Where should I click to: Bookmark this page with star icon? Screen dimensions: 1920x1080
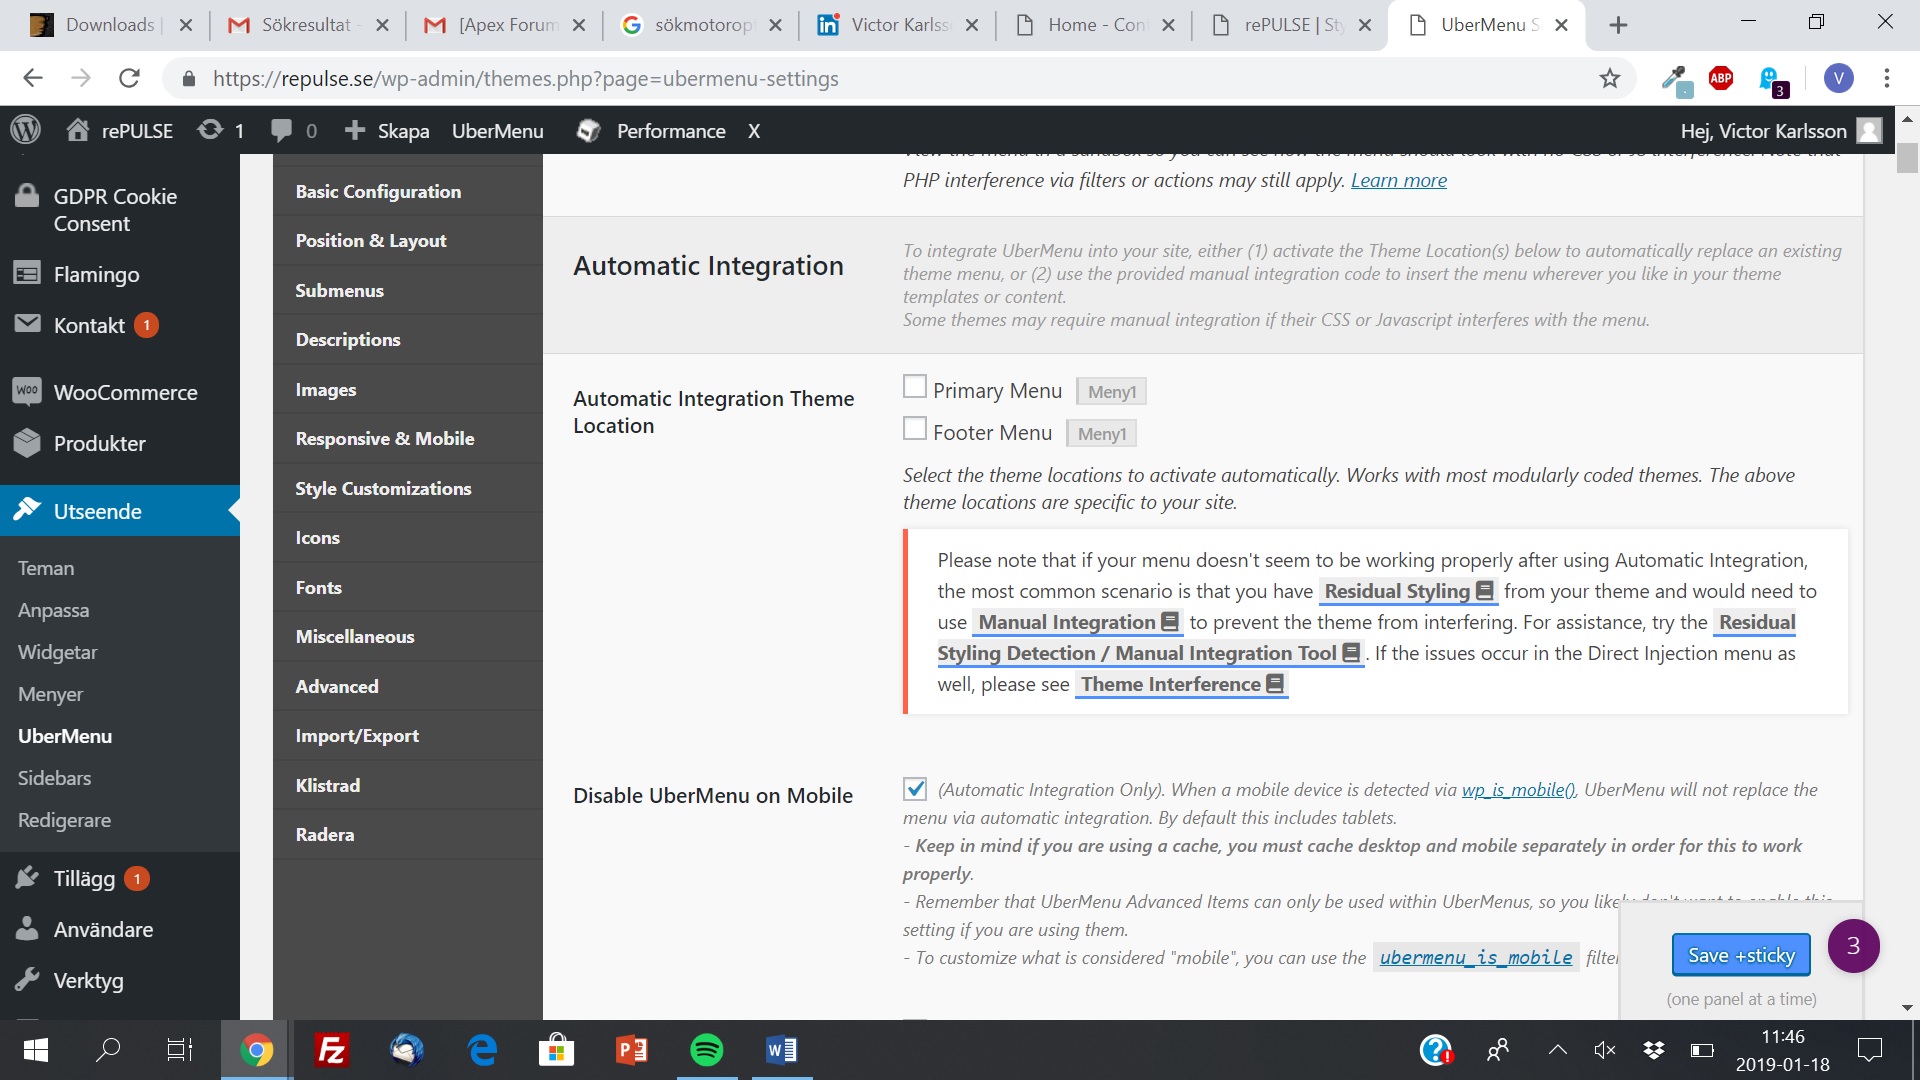(x=1609, y=78)
